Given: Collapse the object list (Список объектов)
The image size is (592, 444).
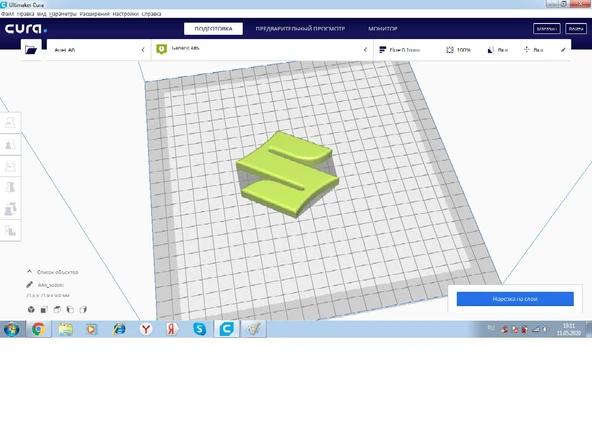Looking at the screenshot, I should click(x=29, y=271).
